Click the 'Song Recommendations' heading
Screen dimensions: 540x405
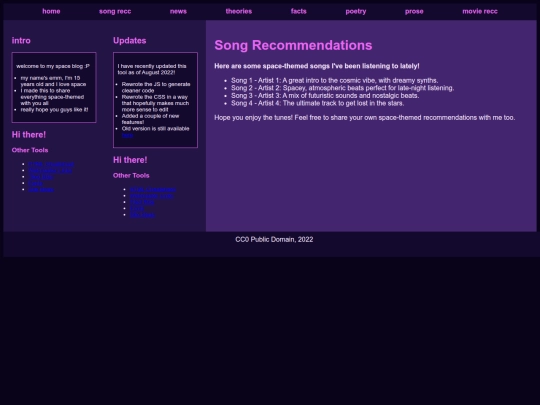tap(293, 45)
